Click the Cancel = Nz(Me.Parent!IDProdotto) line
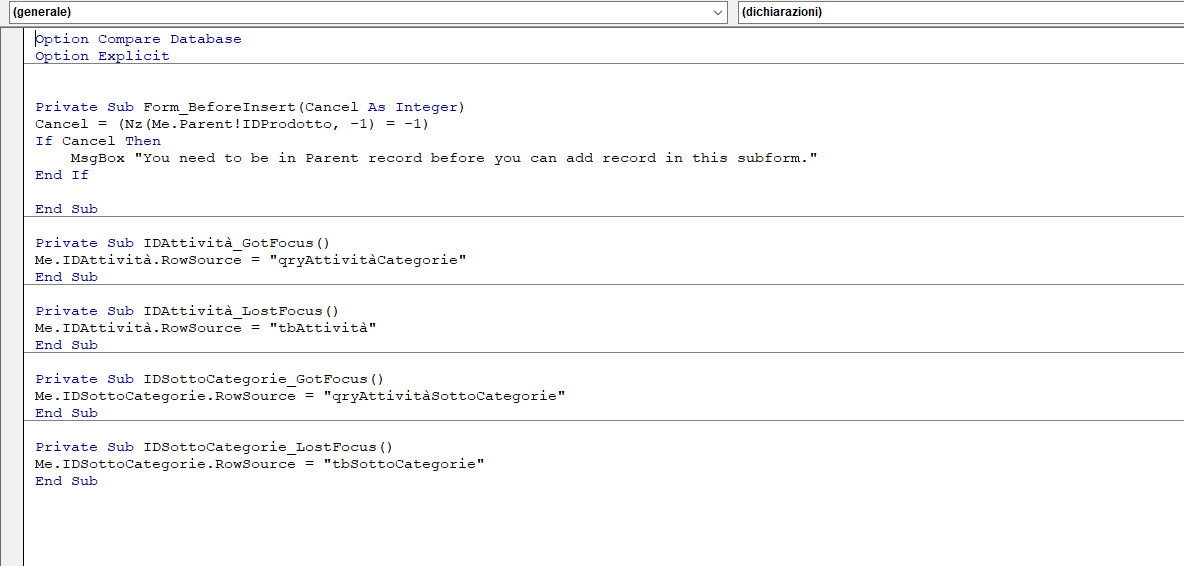This screenshot has height=566, width=1184. [x=232, y=124]
